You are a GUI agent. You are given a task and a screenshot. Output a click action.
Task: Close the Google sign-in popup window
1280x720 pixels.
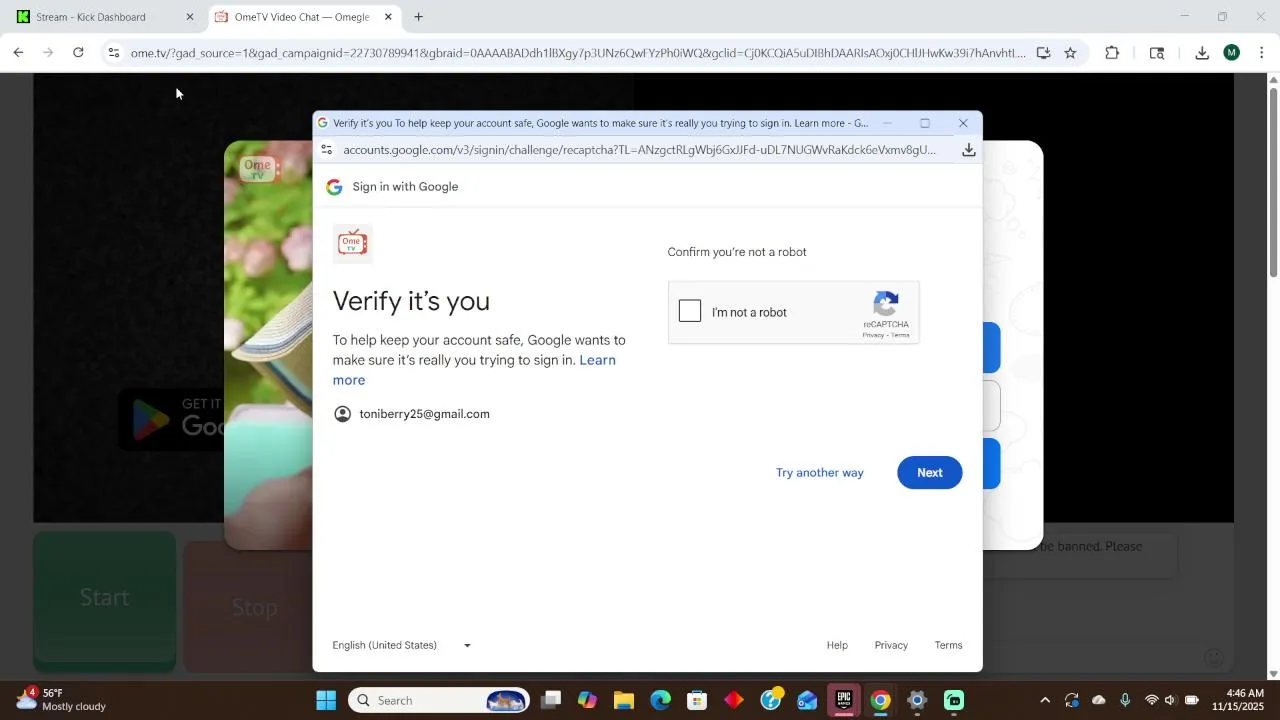[963, 123]
